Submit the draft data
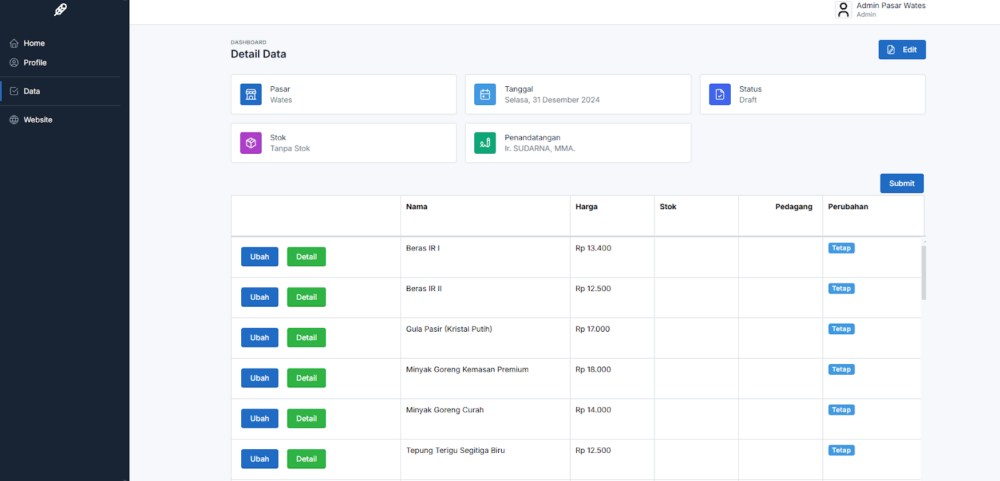This screenshot has height=481, width=1000. point(901,183)
